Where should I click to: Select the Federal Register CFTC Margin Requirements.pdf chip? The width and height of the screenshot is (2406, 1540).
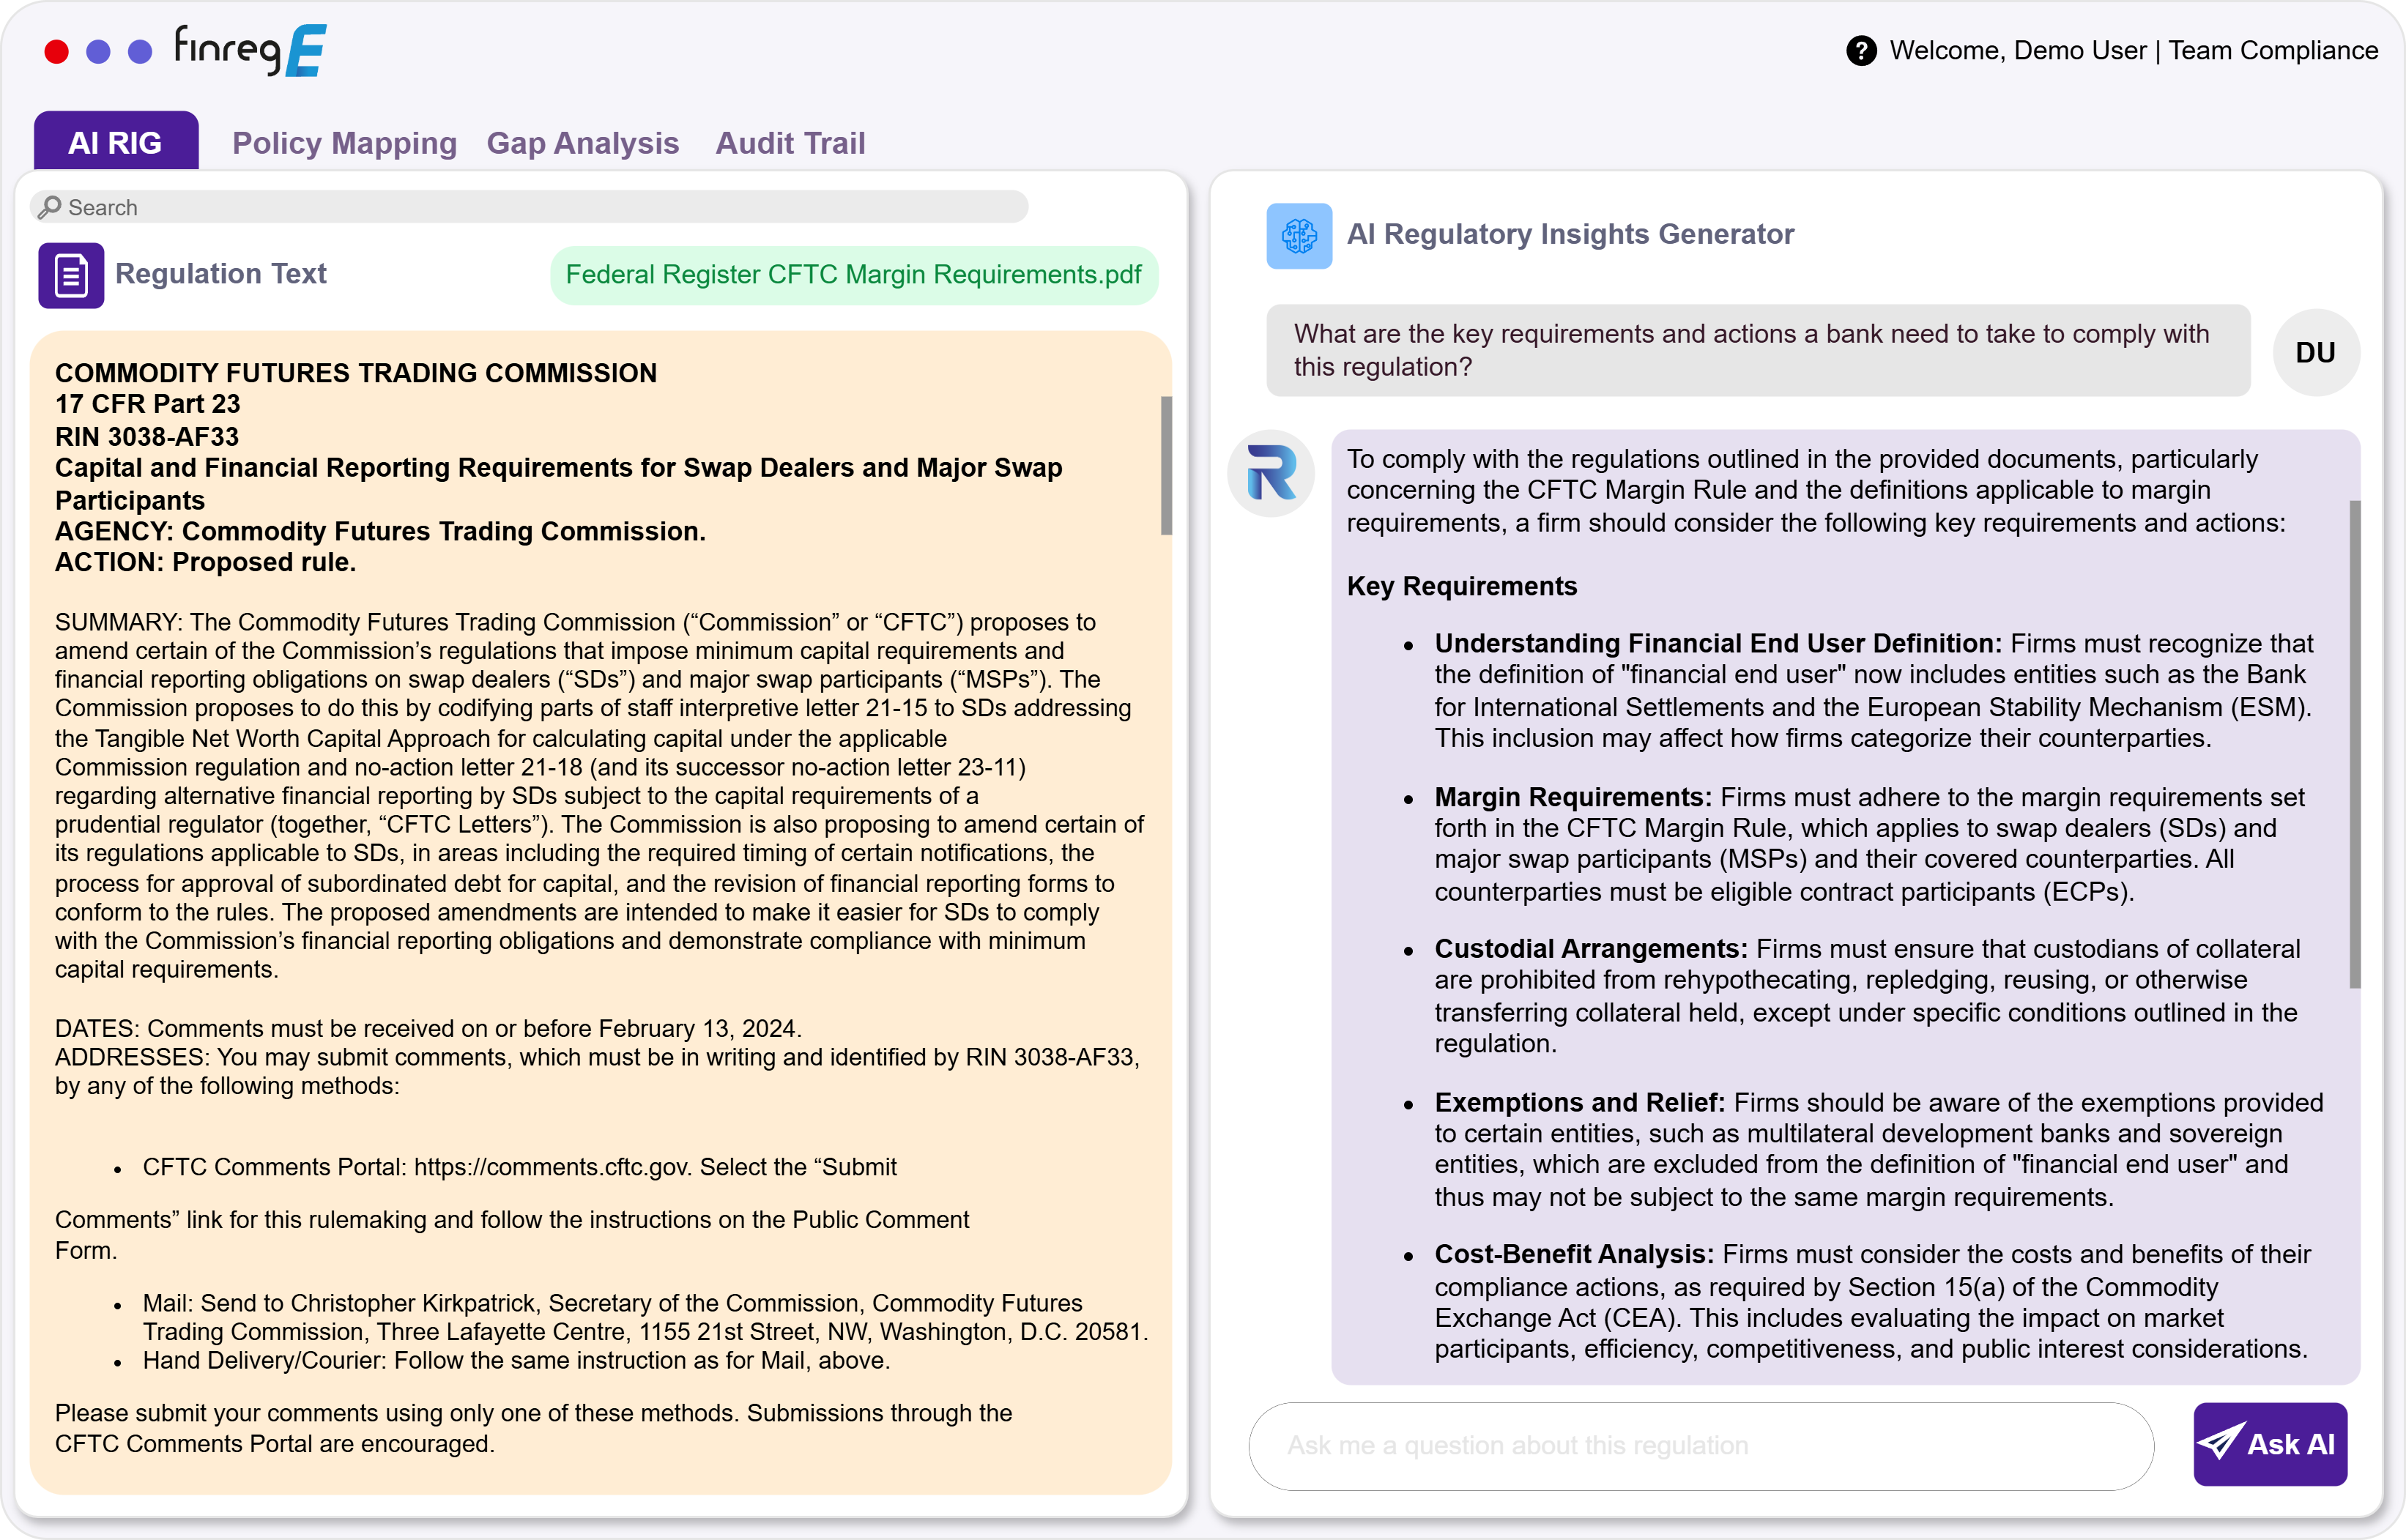[853, 275]
